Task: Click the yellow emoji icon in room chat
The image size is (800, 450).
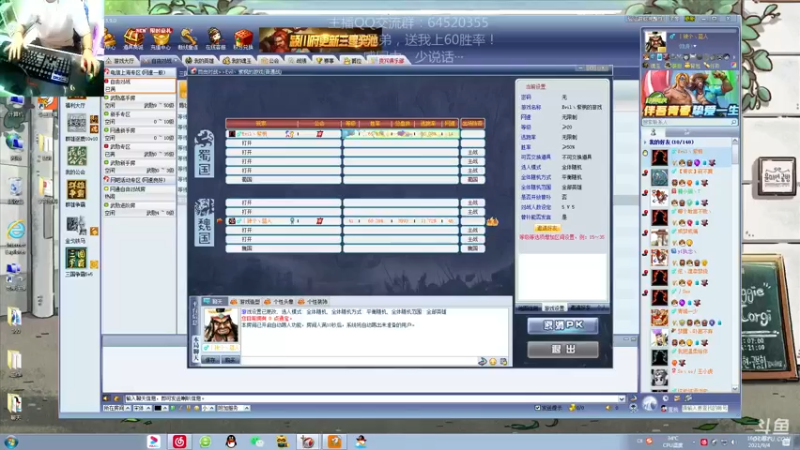Action: (493, 362)
